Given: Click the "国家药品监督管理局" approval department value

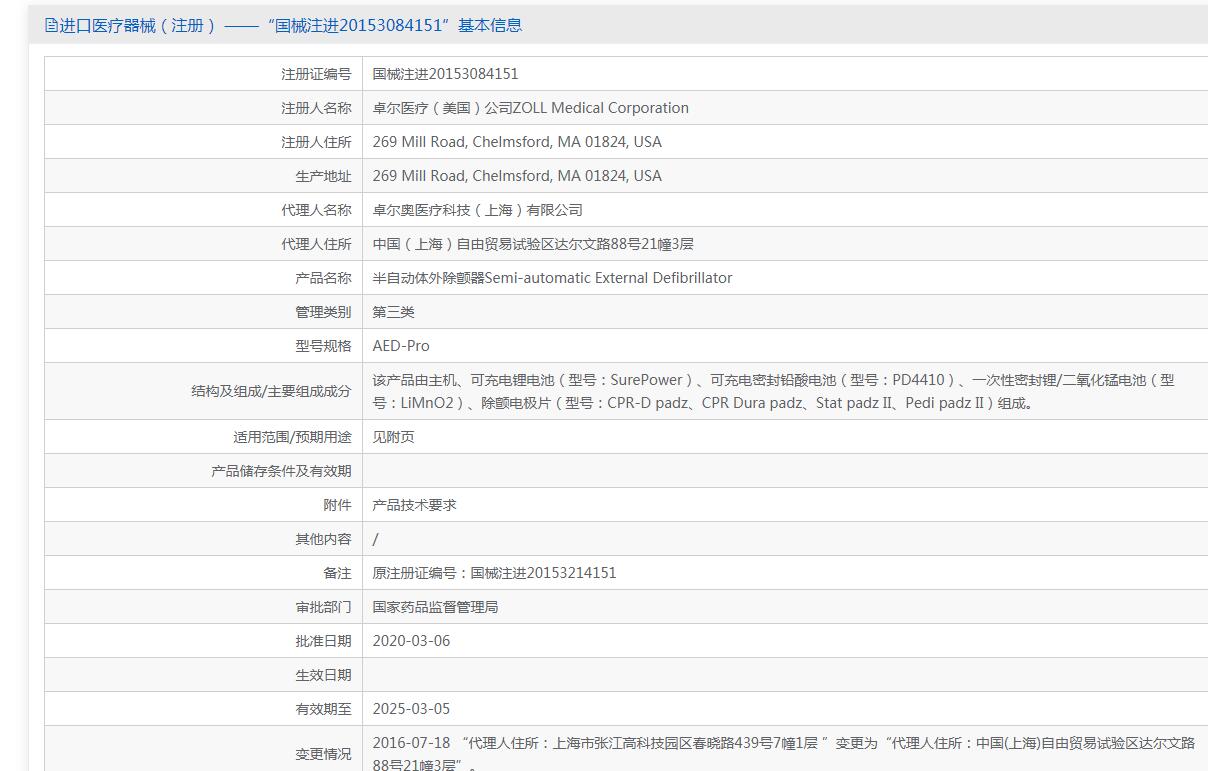Looking at the screenshot, I should [435, 607].
